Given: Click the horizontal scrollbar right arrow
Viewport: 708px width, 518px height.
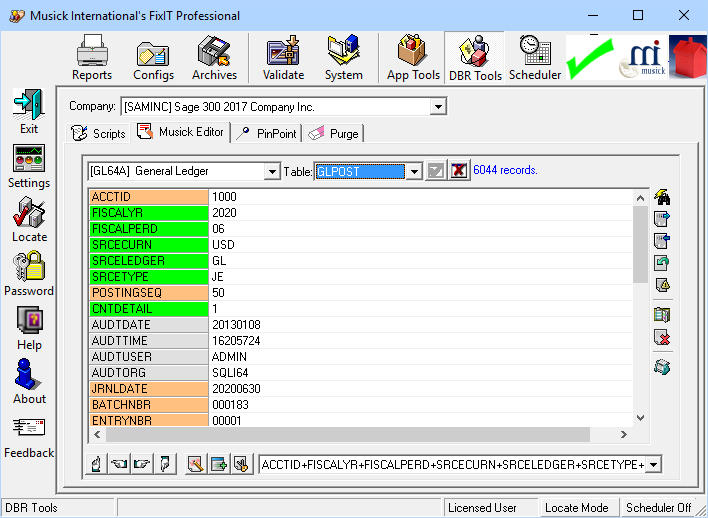Looking at the screenshot, I should pyautogui.click(x=624, y=434).
